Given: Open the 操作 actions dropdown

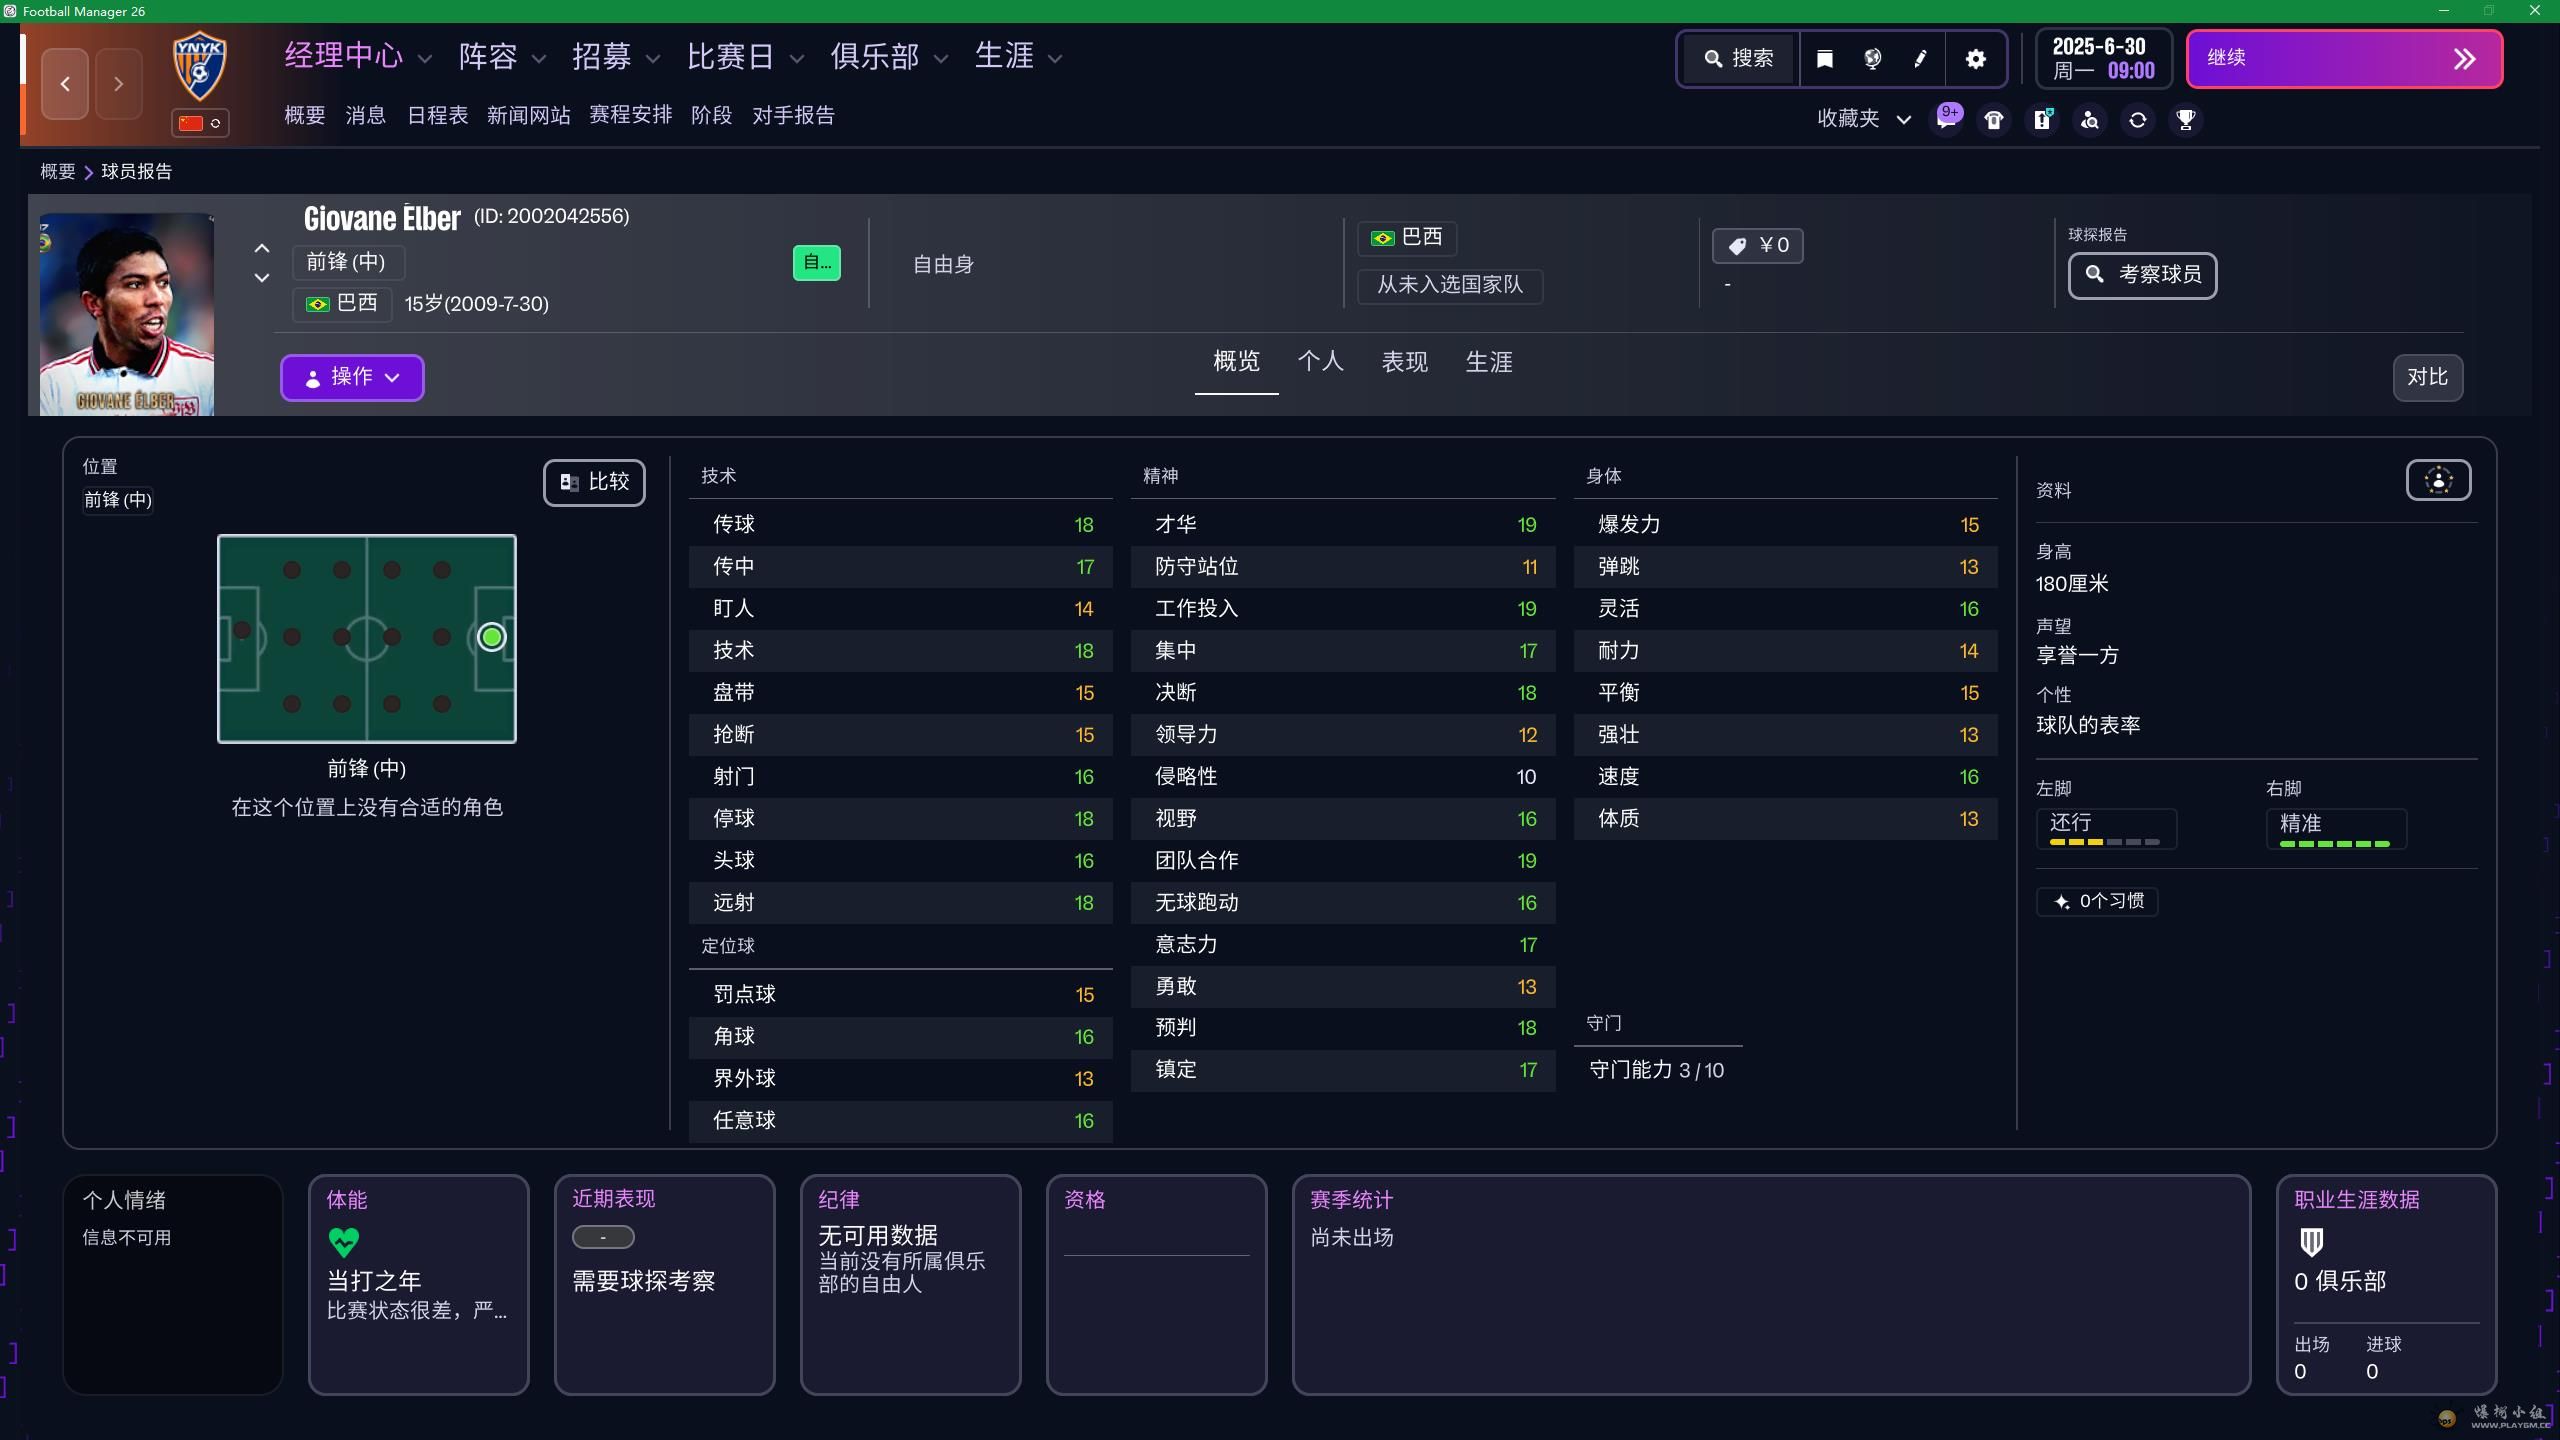Looking at the screenshot, I should pyautogui.click(x=352, y=377).
